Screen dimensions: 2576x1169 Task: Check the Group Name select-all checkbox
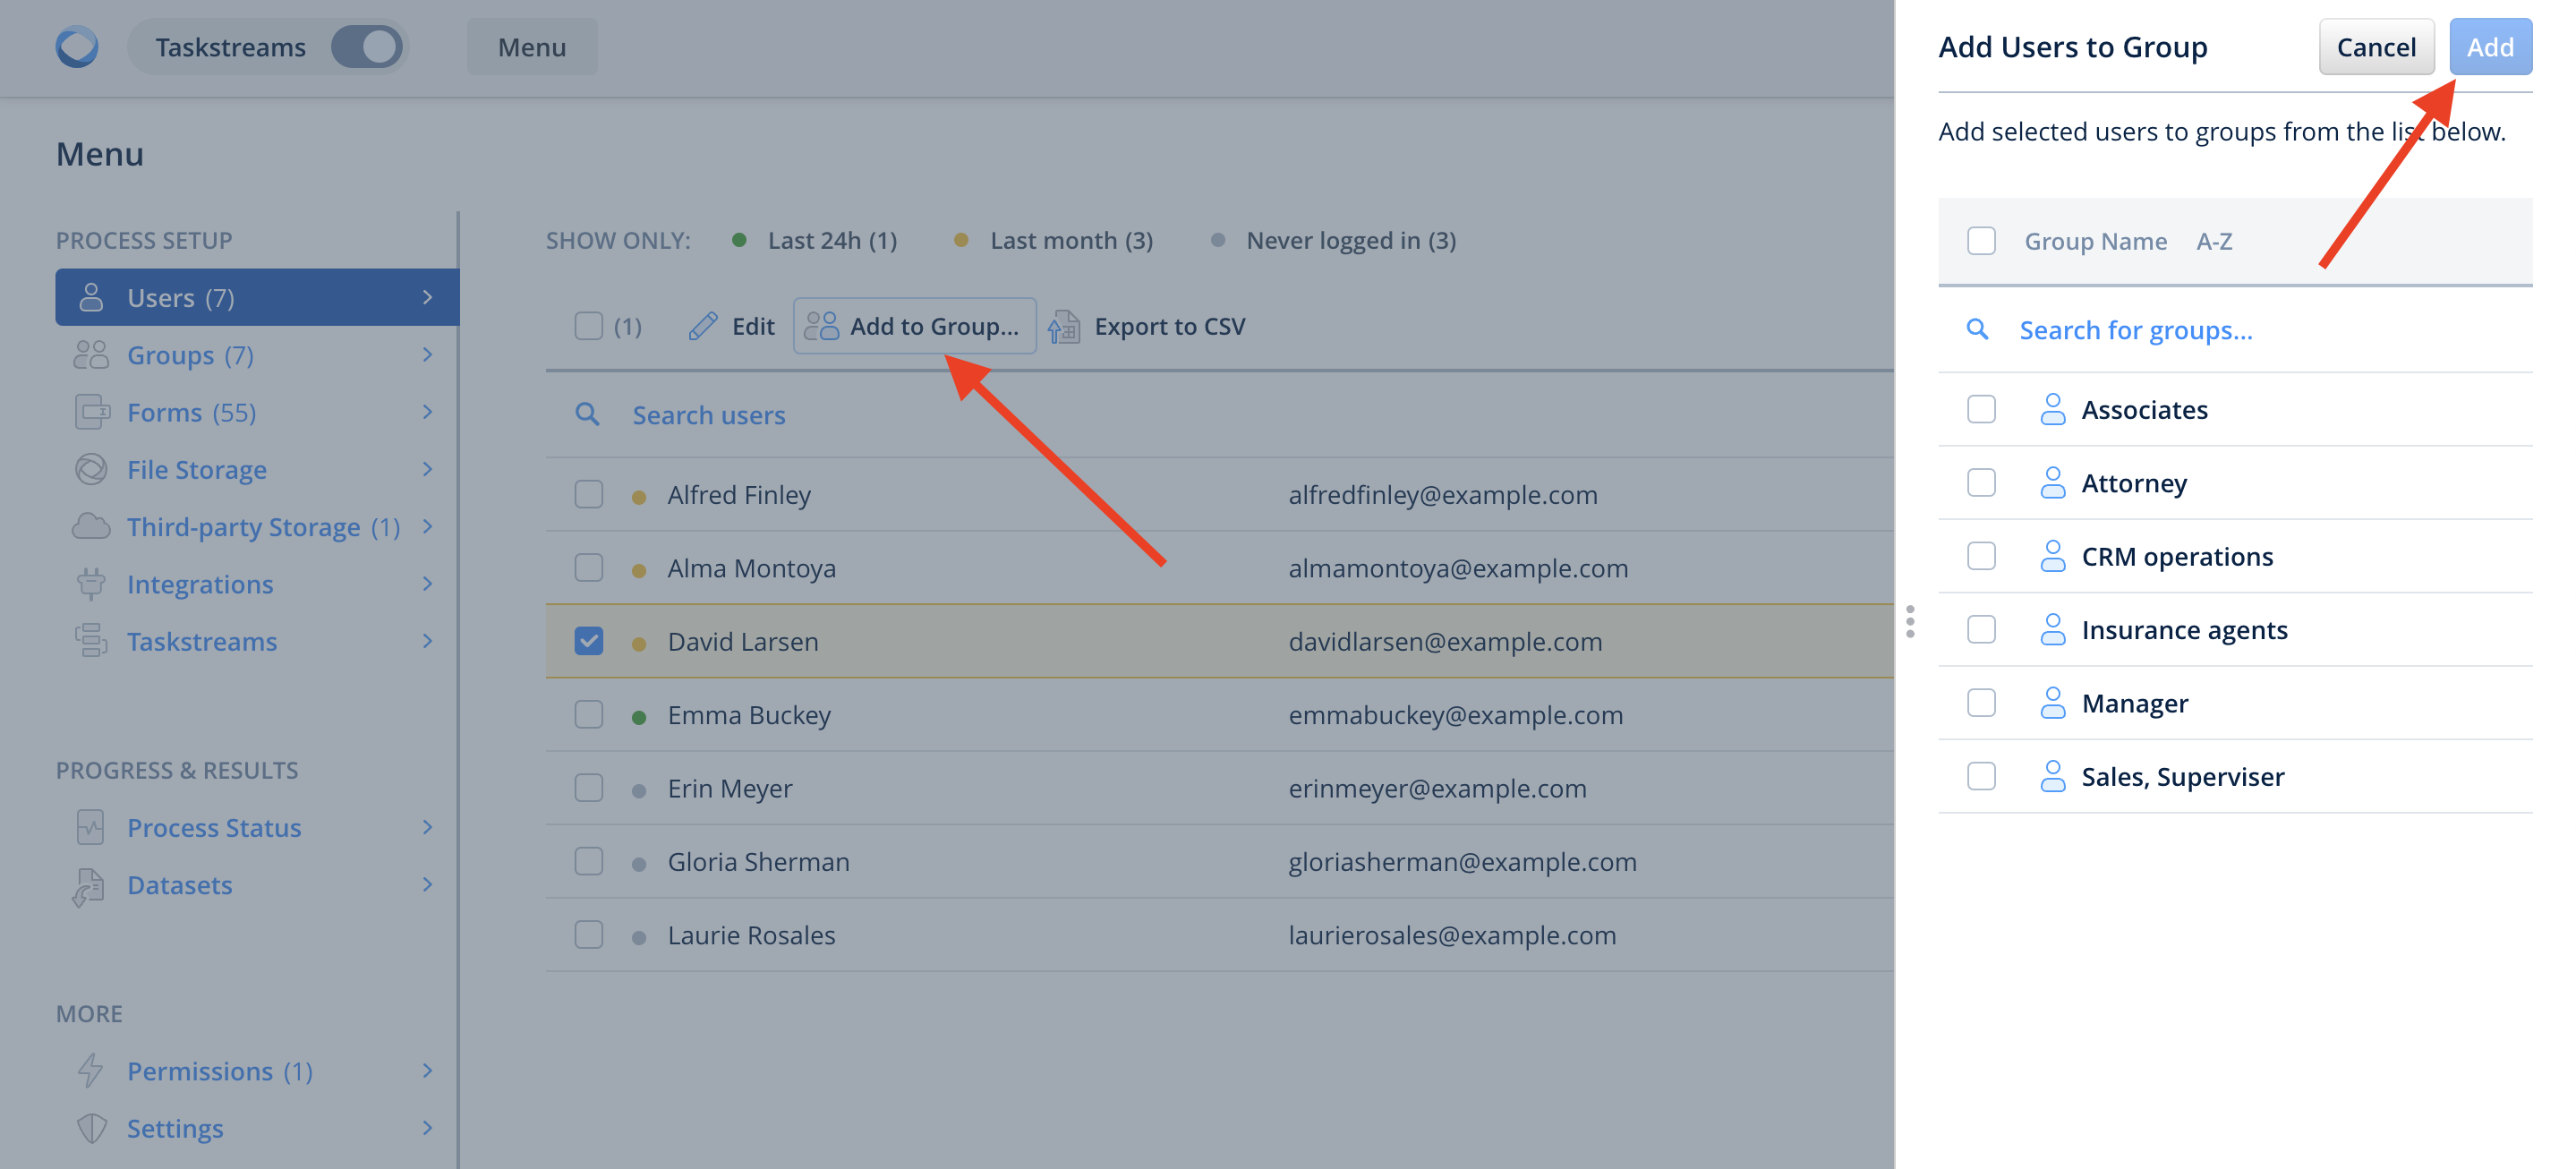(x=1981, y=241)
